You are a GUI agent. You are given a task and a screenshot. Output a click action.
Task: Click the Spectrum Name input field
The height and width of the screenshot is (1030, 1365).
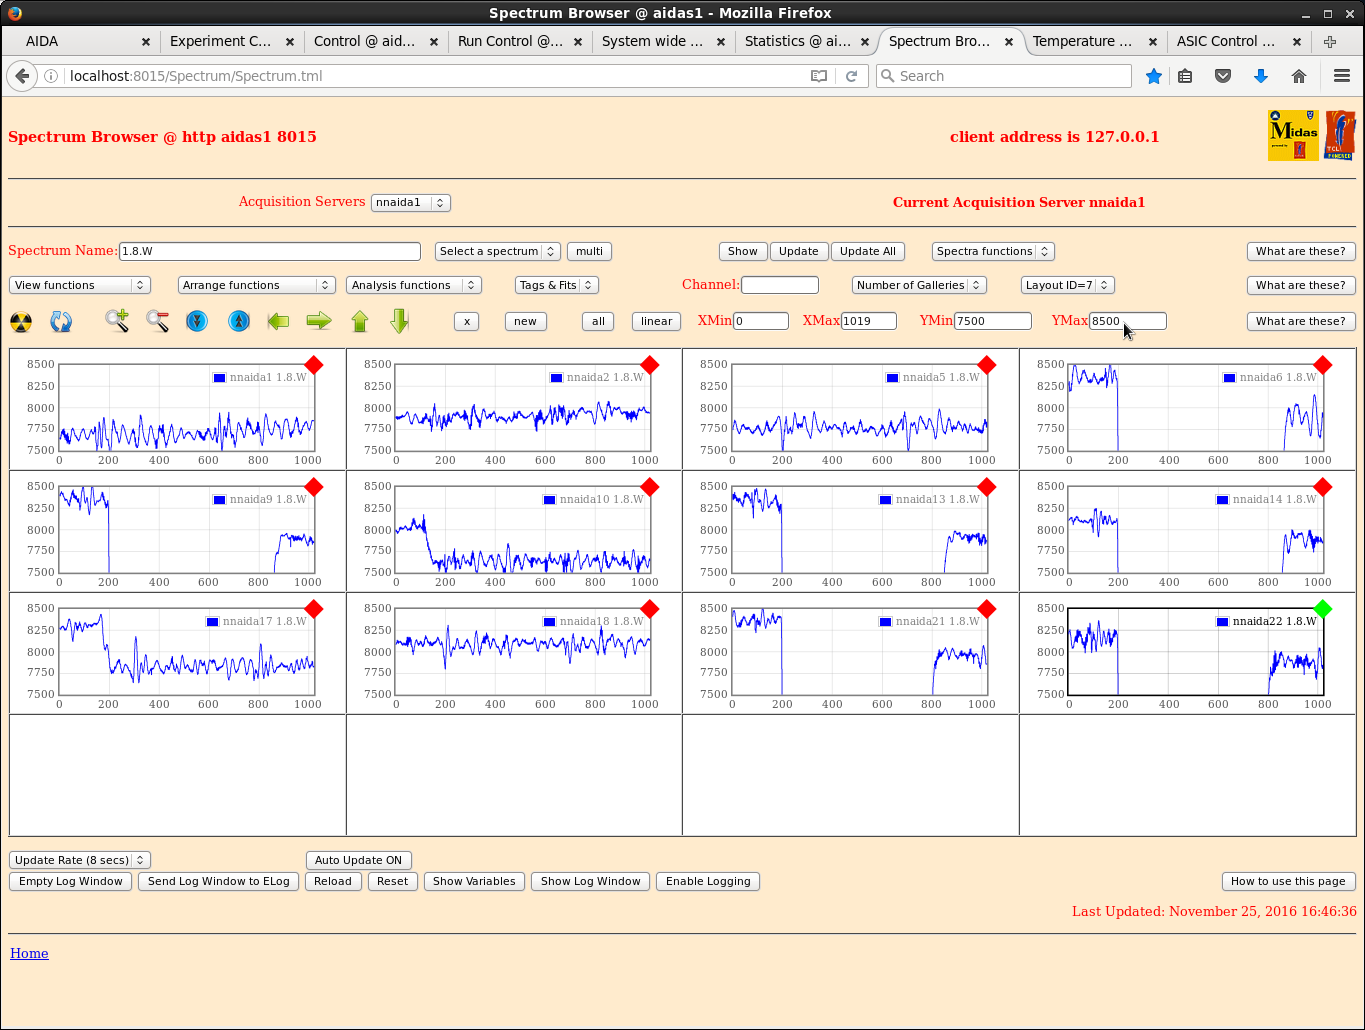(x=270, y=251)
